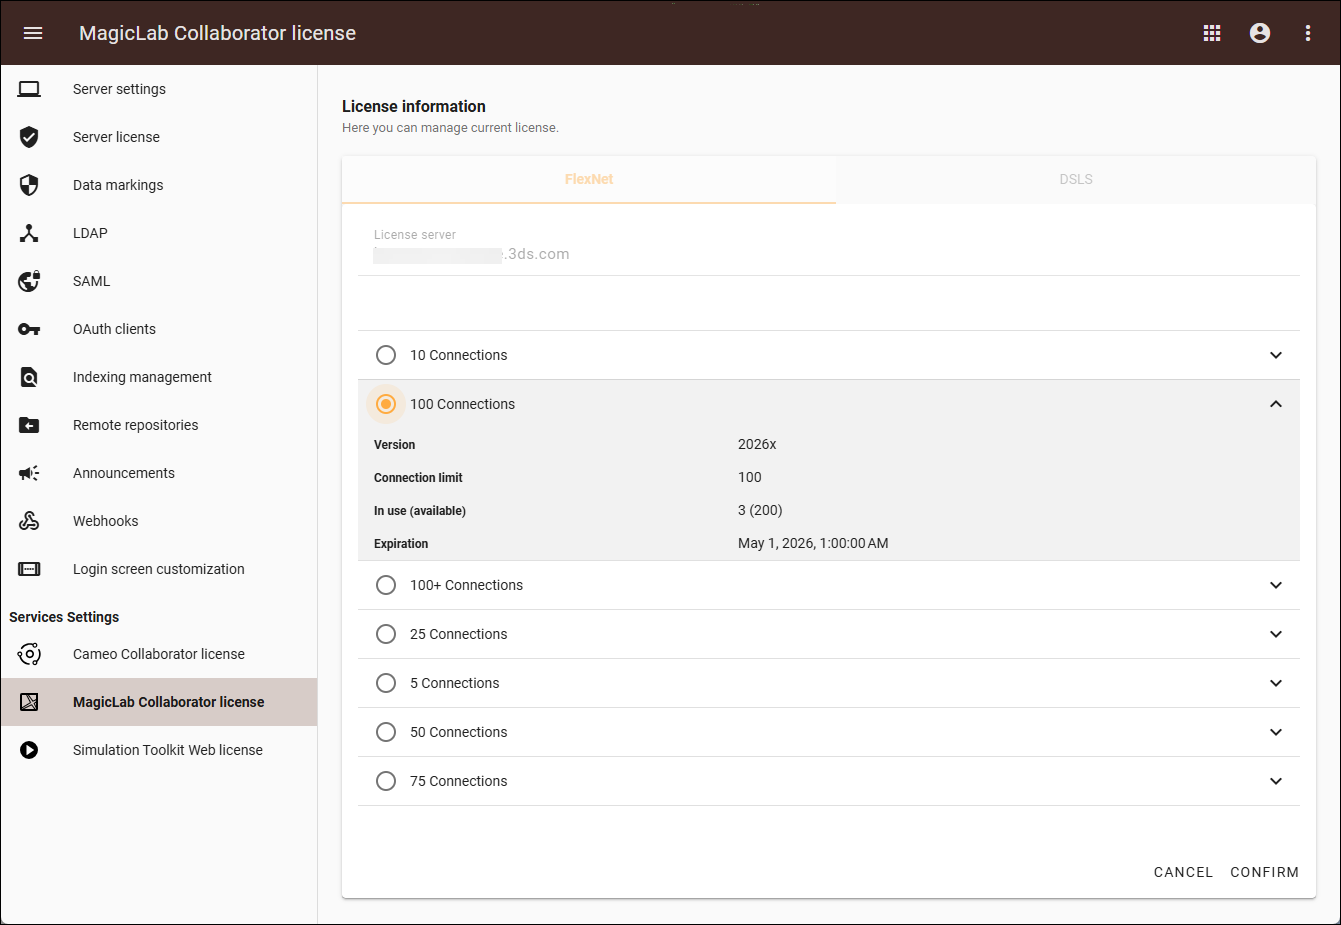Viewport: 1341px width, 925px height.
Task: Select the MagicLab Collaborator license sidebar label
Action: 168,702
